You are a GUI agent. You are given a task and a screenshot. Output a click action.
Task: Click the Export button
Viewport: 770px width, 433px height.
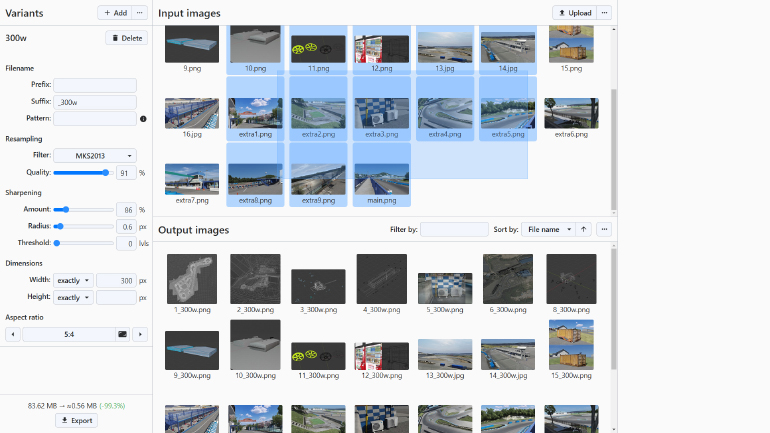76,420
